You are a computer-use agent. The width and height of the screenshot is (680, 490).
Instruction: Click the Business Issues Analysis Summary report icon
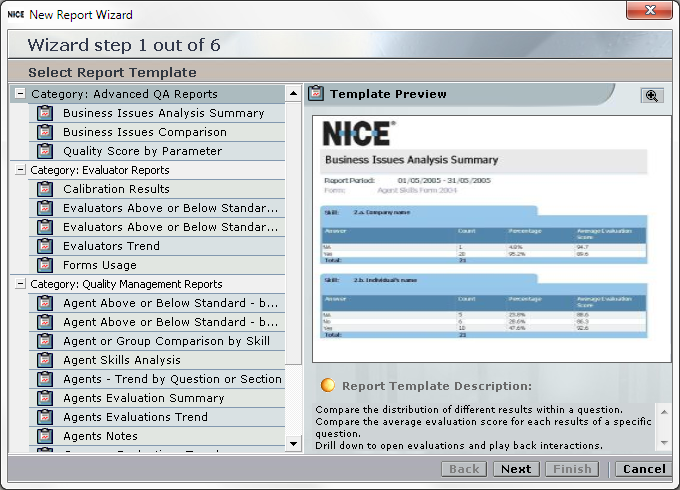[x=45, y=113]
